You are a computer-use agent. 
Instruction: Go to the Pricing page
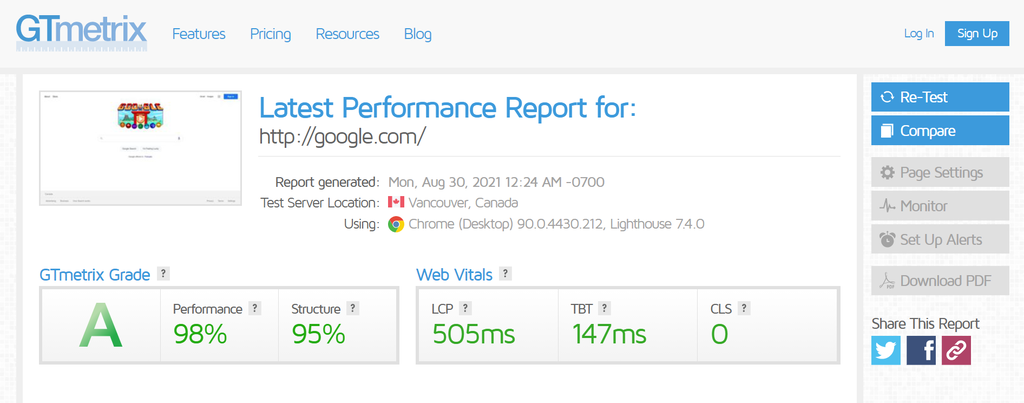pos(270,34)
